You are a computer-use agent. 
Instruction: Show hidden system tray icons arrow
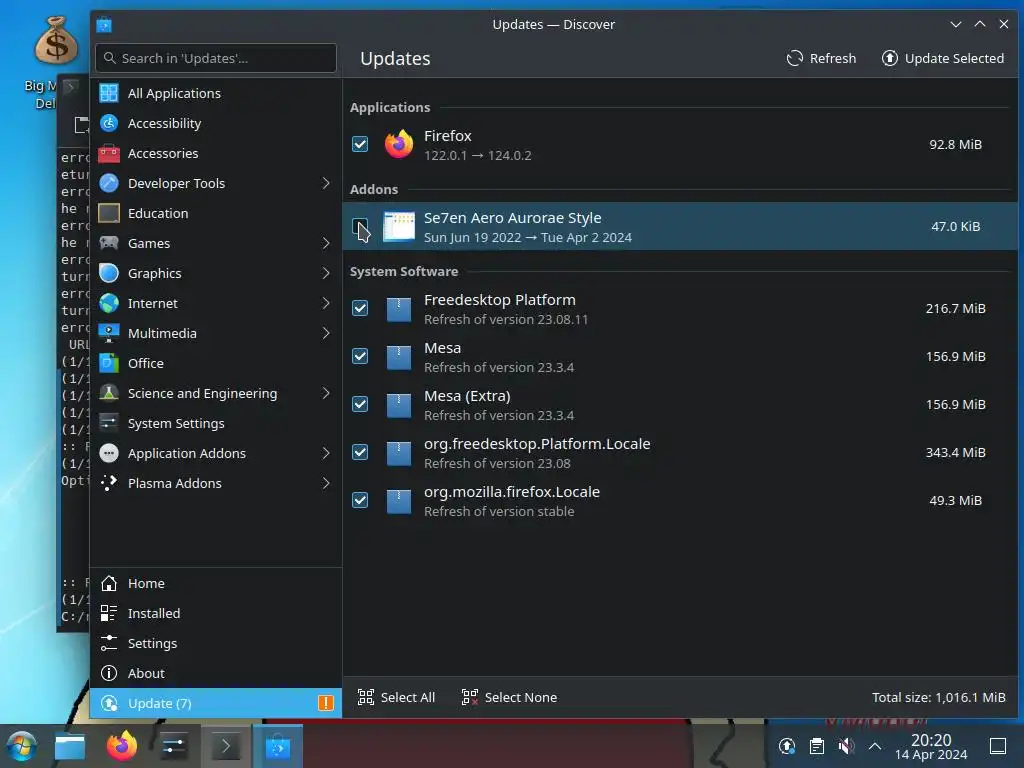[875, 746]
